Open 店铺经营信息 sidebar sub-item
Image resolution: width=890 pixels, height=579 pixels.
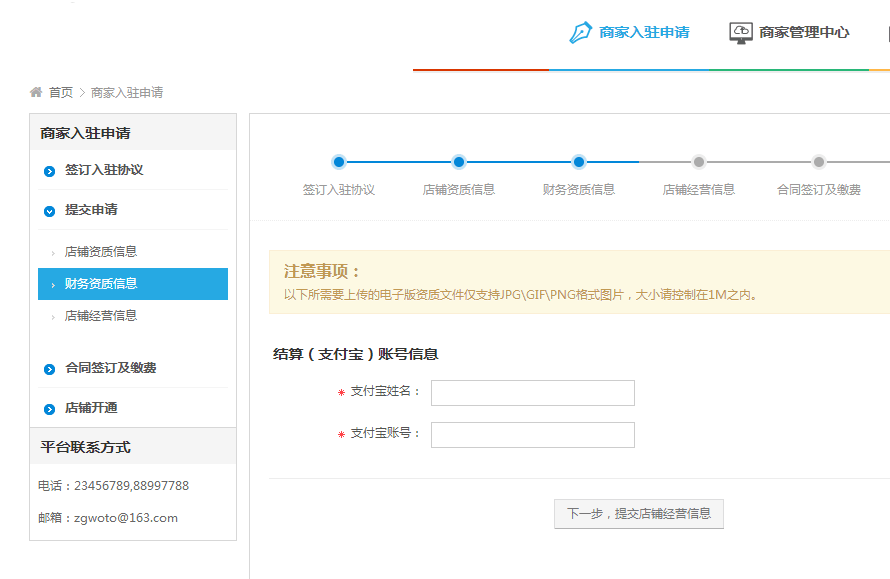100,316
